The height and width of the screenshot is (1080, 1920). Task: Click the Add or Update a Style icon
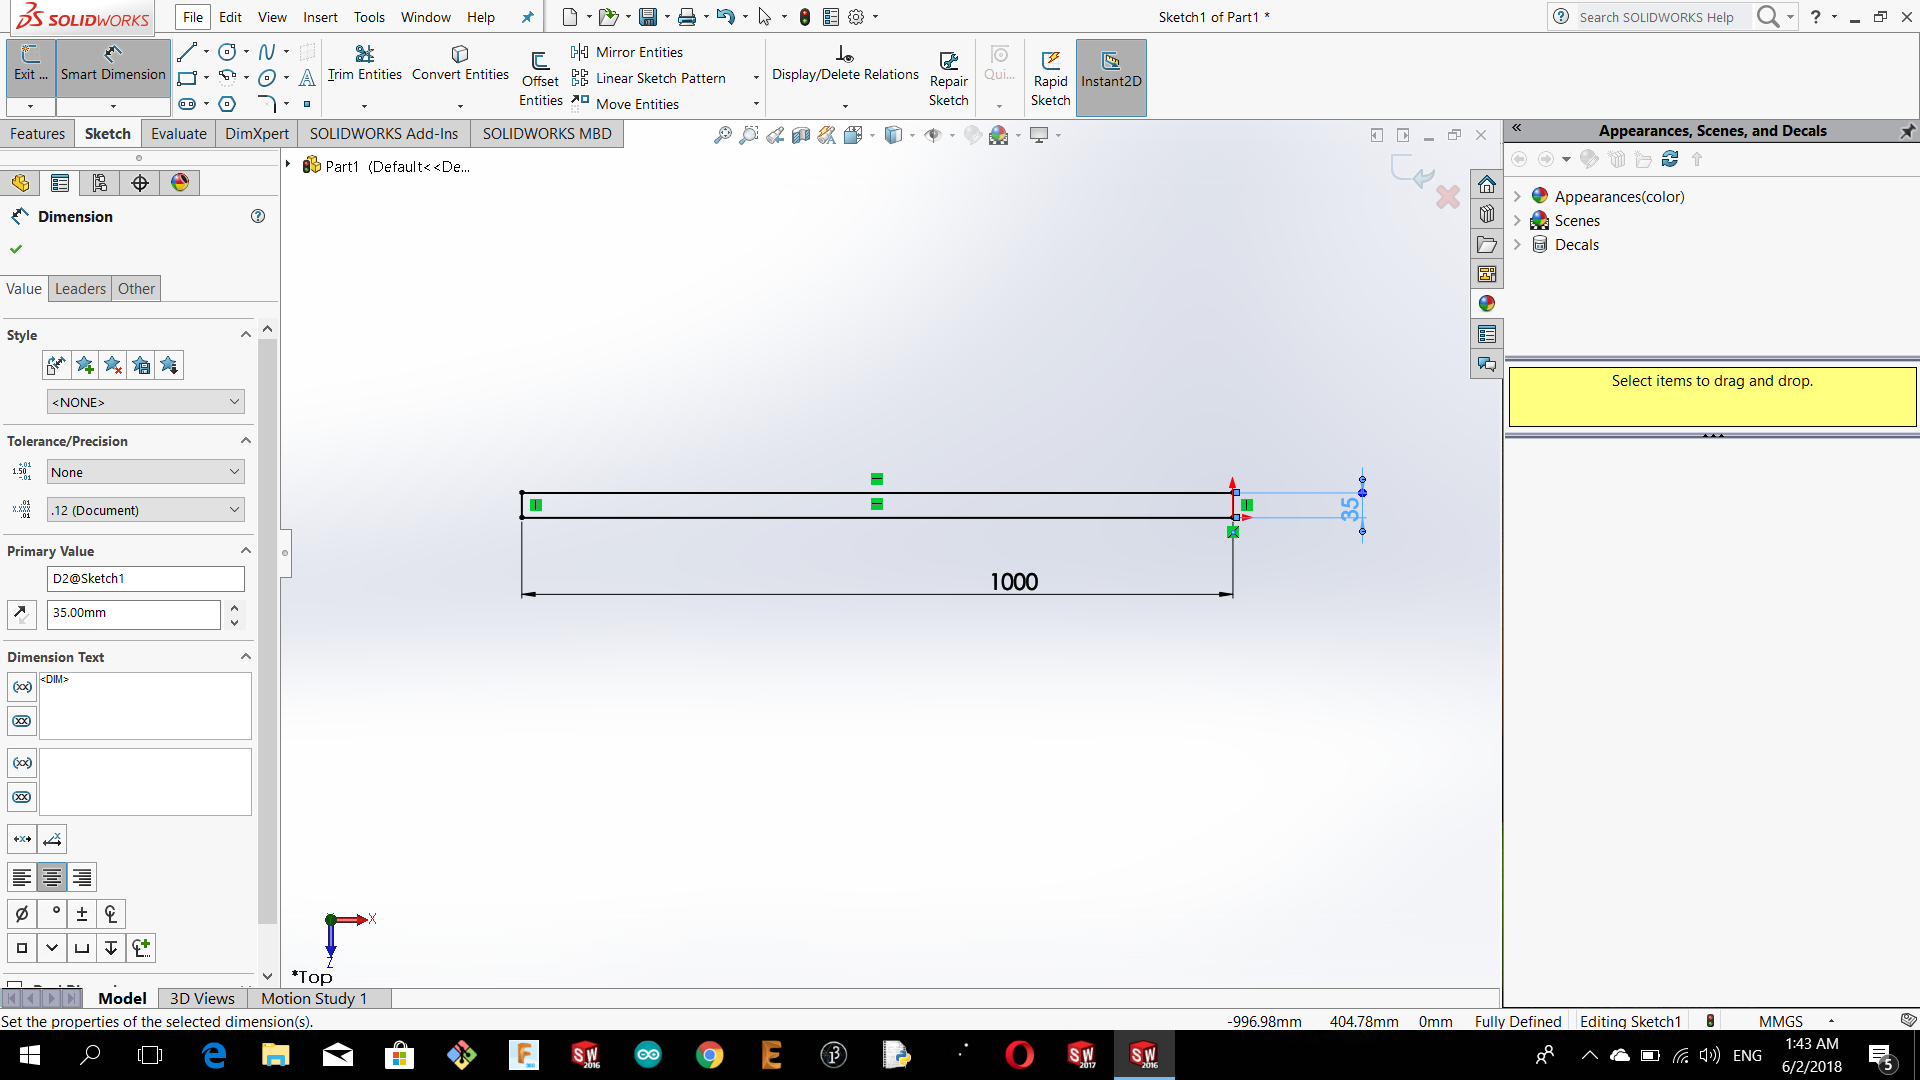pos(85,365)
